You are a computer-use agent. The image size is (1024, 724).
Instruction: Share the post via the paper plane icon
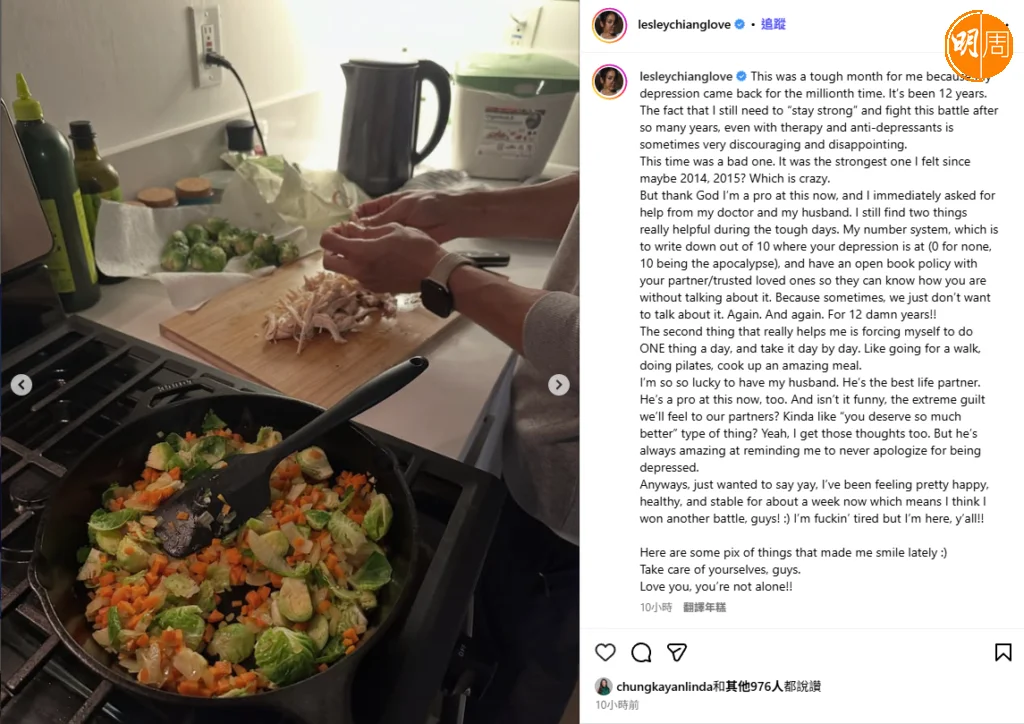click(677, 652)
